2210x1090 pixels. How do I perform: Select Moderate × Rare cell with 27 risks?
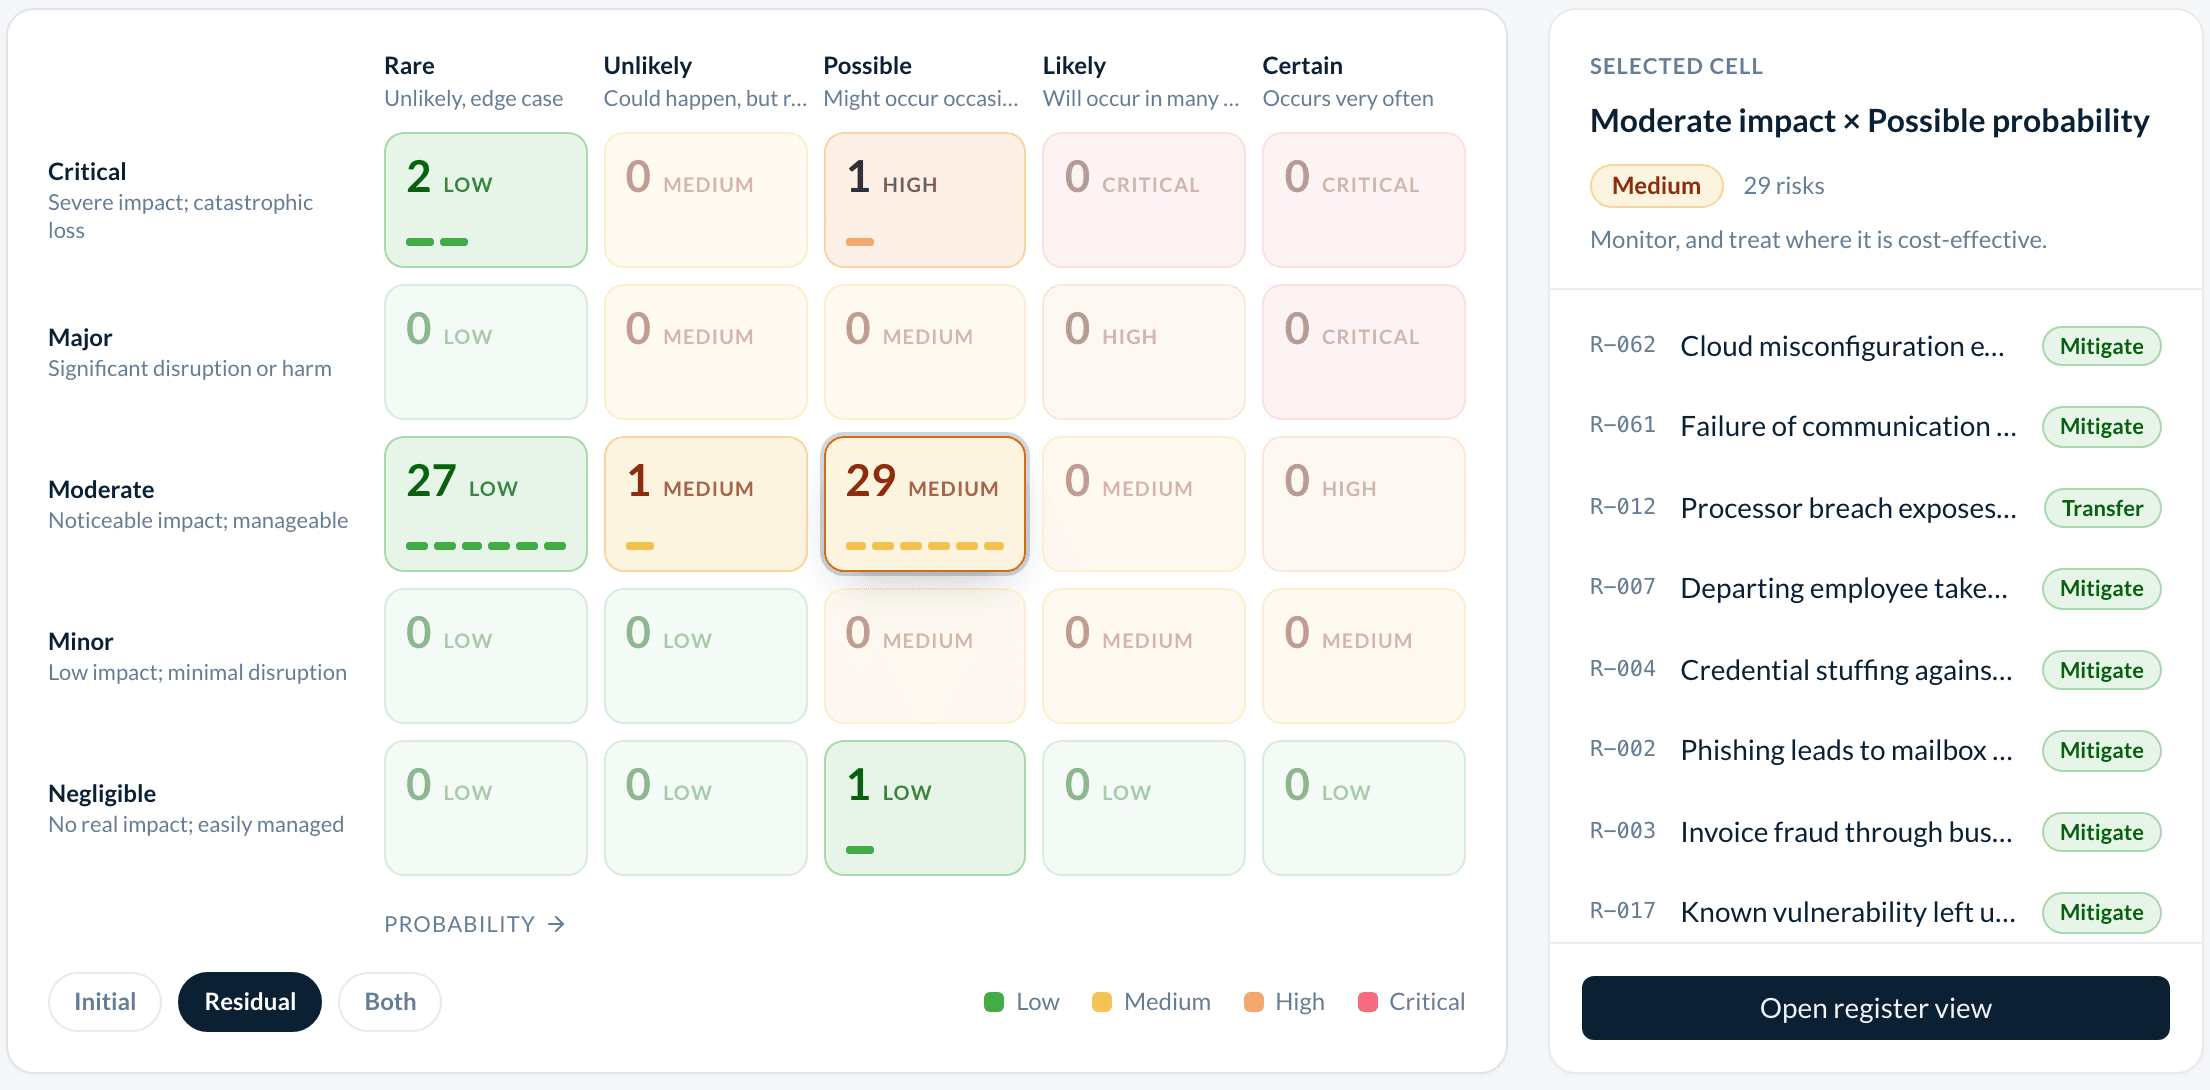[x=486, y=504]
